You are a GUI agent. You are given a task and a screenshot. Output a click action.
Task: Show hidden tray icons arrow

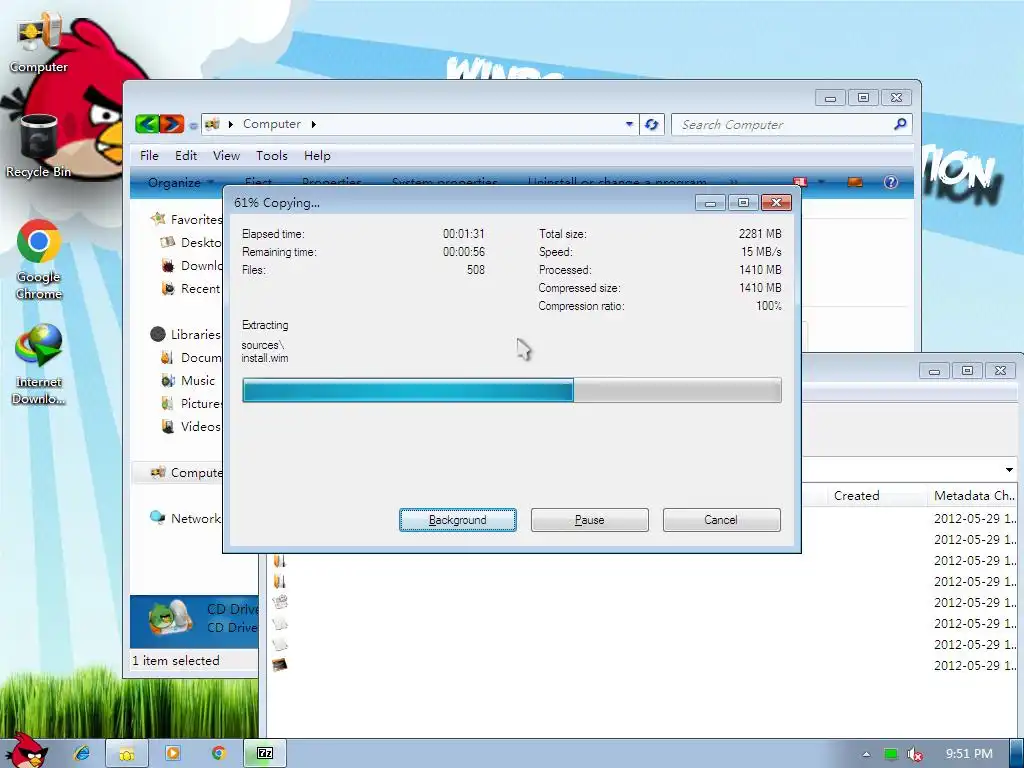pos(866,754)
